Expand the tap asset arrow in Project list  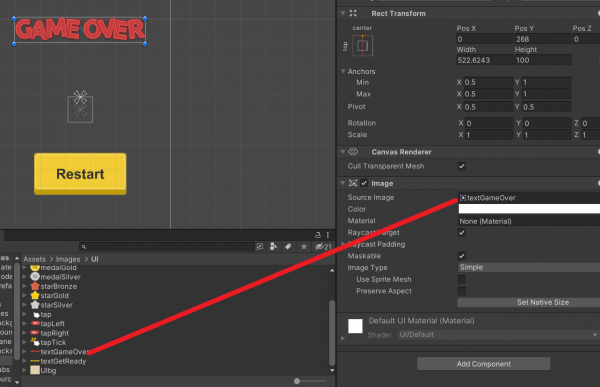(x=24, y=314)
